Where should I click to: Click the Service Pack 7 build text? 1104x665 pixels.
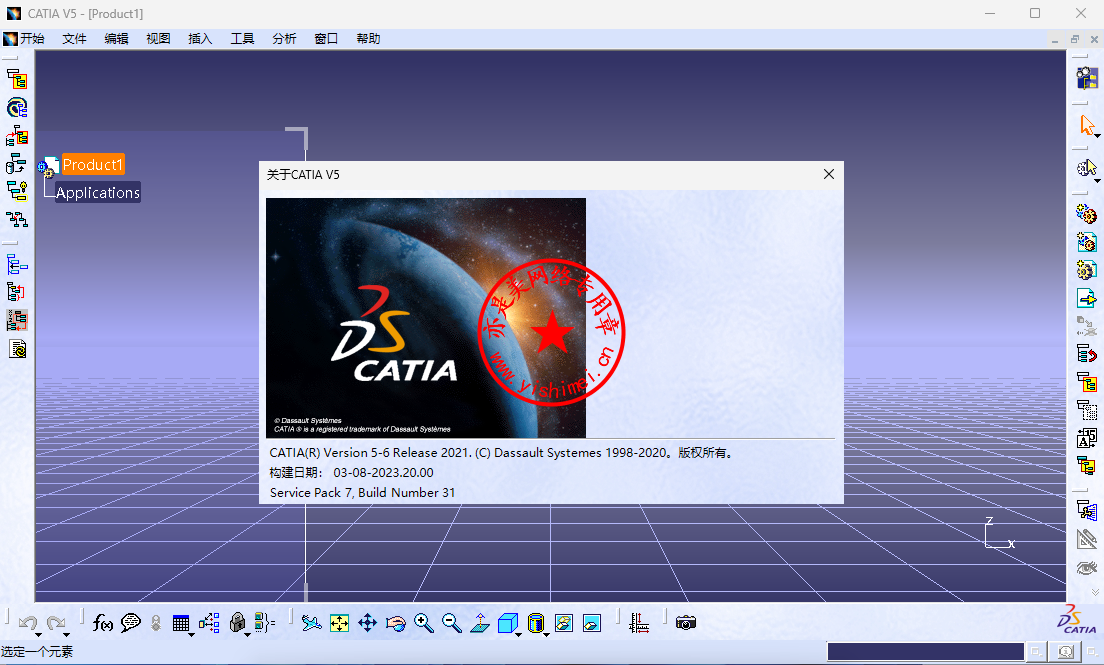363,492
